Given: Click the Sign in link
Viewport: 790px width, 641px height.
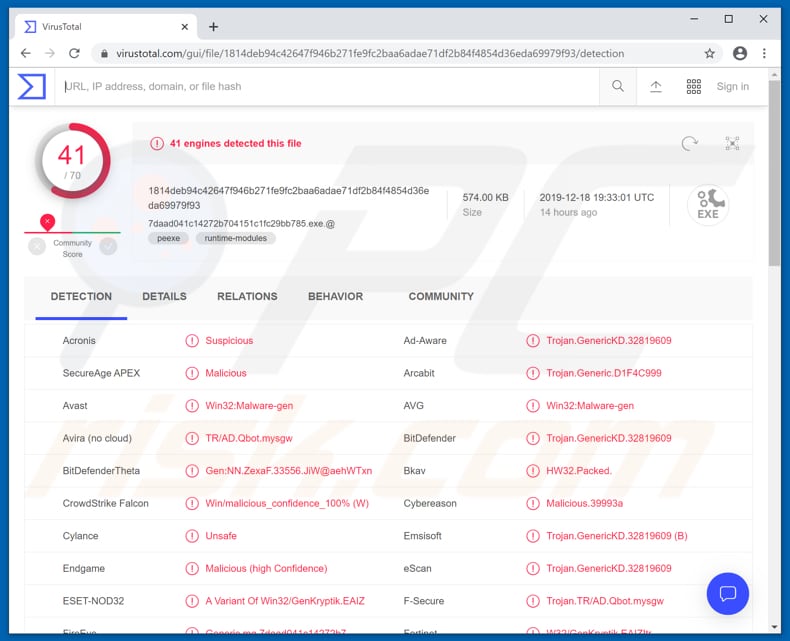Looking at the screenshot, I should [733, 86].
